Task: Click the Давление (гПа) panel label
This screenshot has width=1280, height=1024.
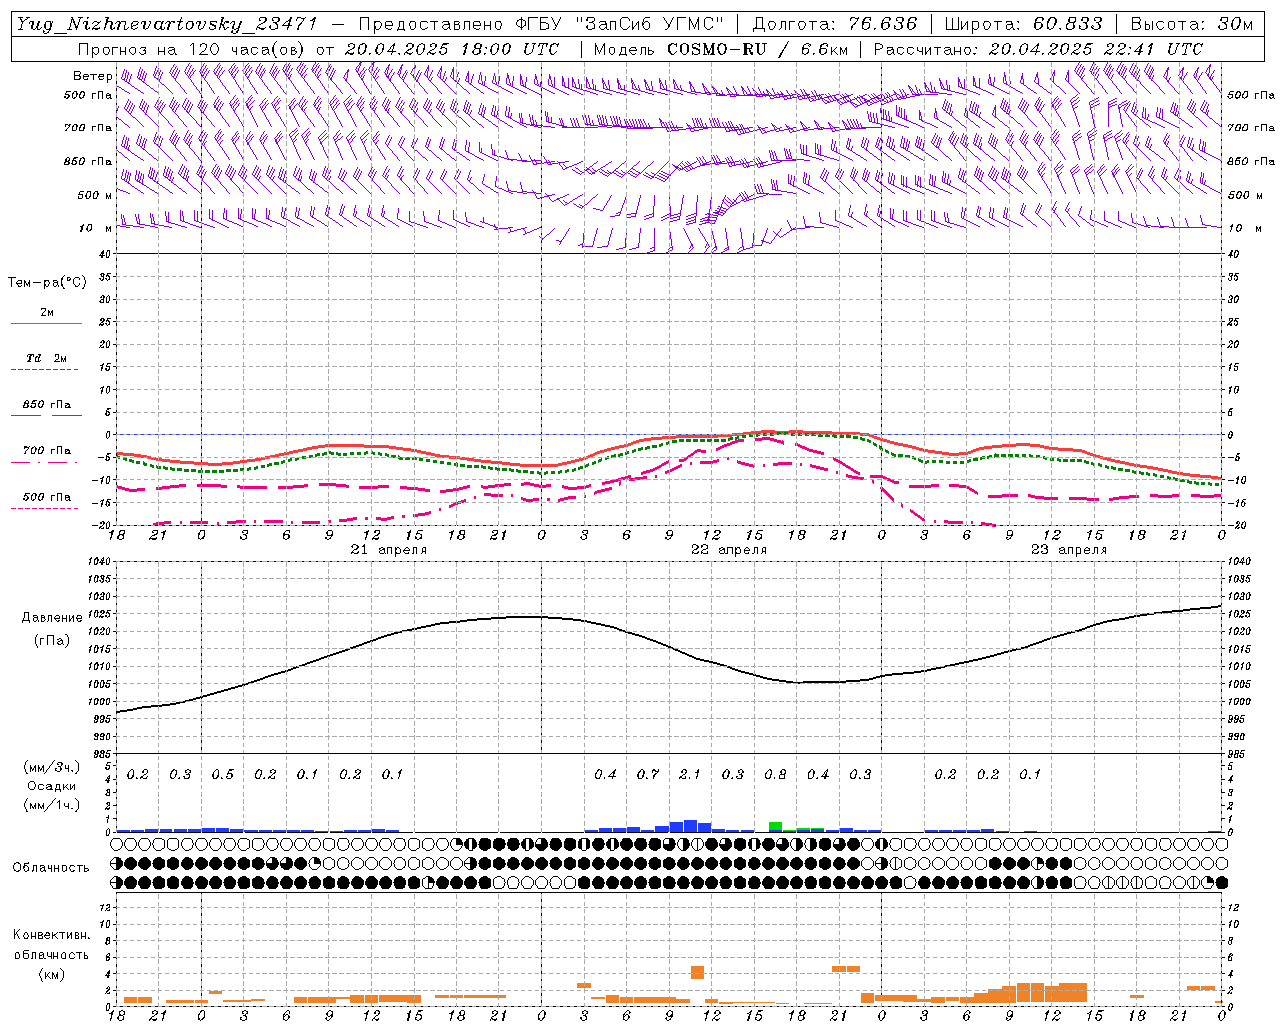Action: click(x=52, y=629)
